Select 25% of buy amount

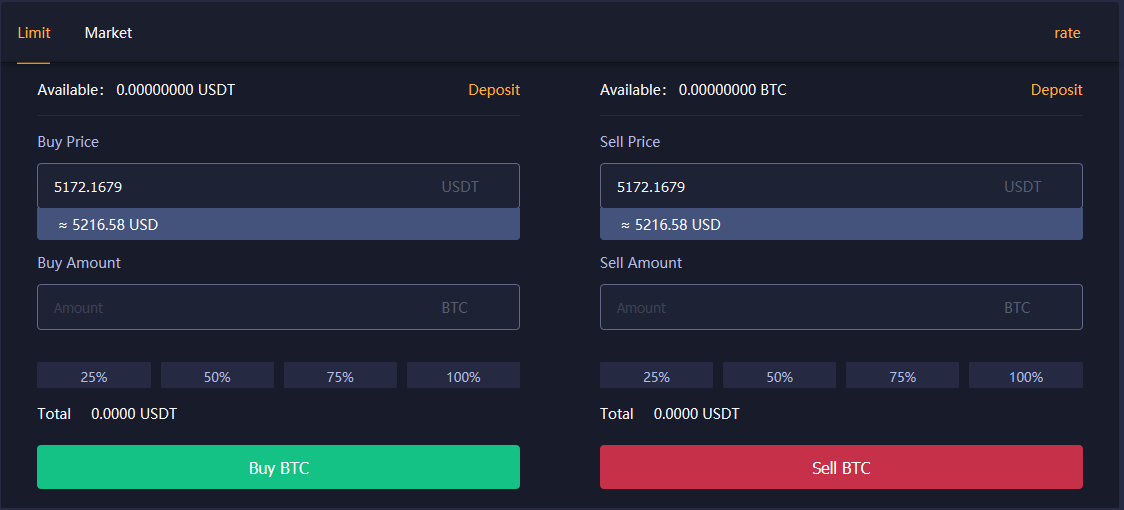coord(94,377)
